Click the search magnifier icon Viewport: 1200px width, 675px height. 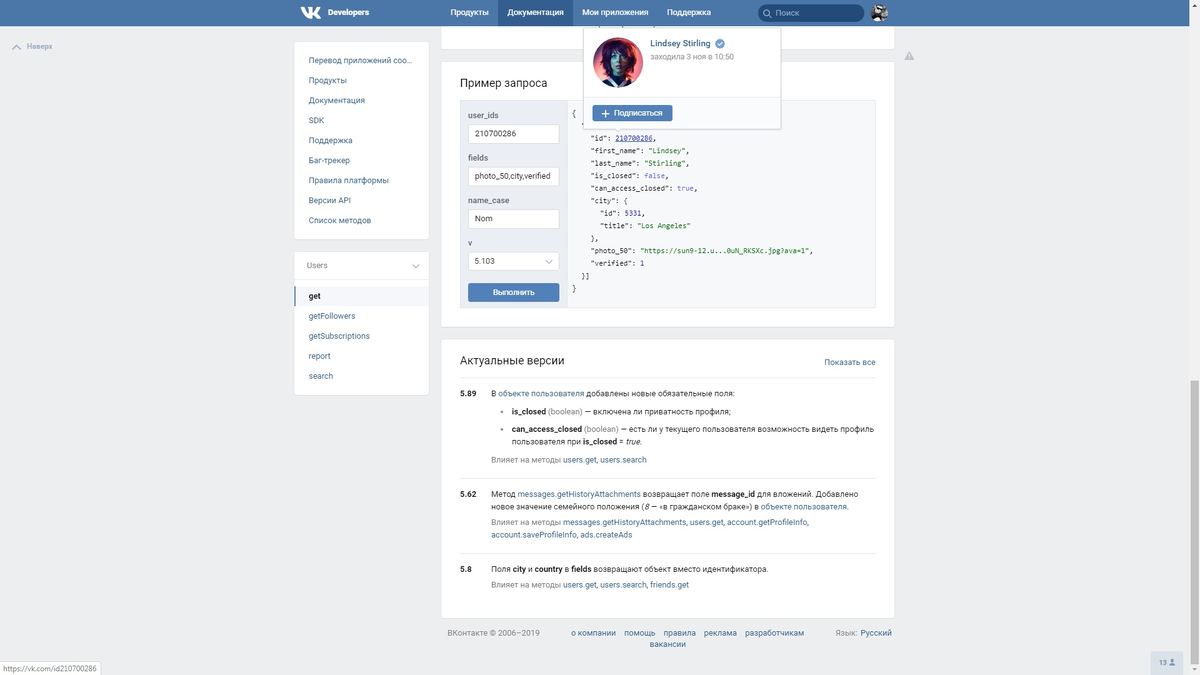point(767,13)
